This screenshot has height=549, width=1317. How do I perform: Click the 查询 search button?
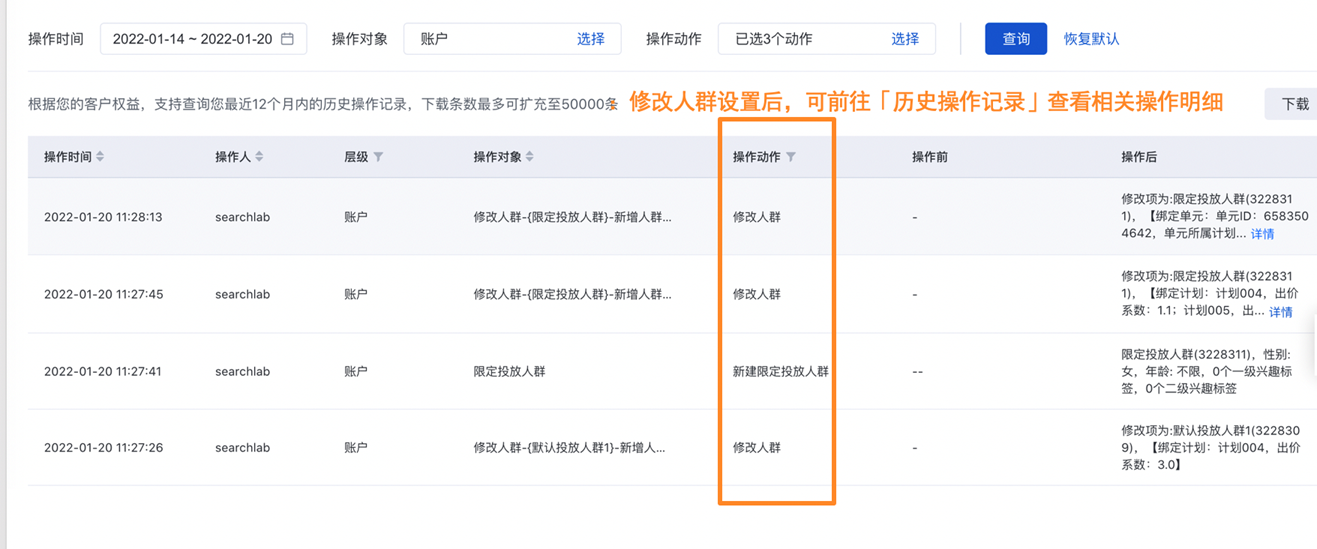coord(1015,39)
